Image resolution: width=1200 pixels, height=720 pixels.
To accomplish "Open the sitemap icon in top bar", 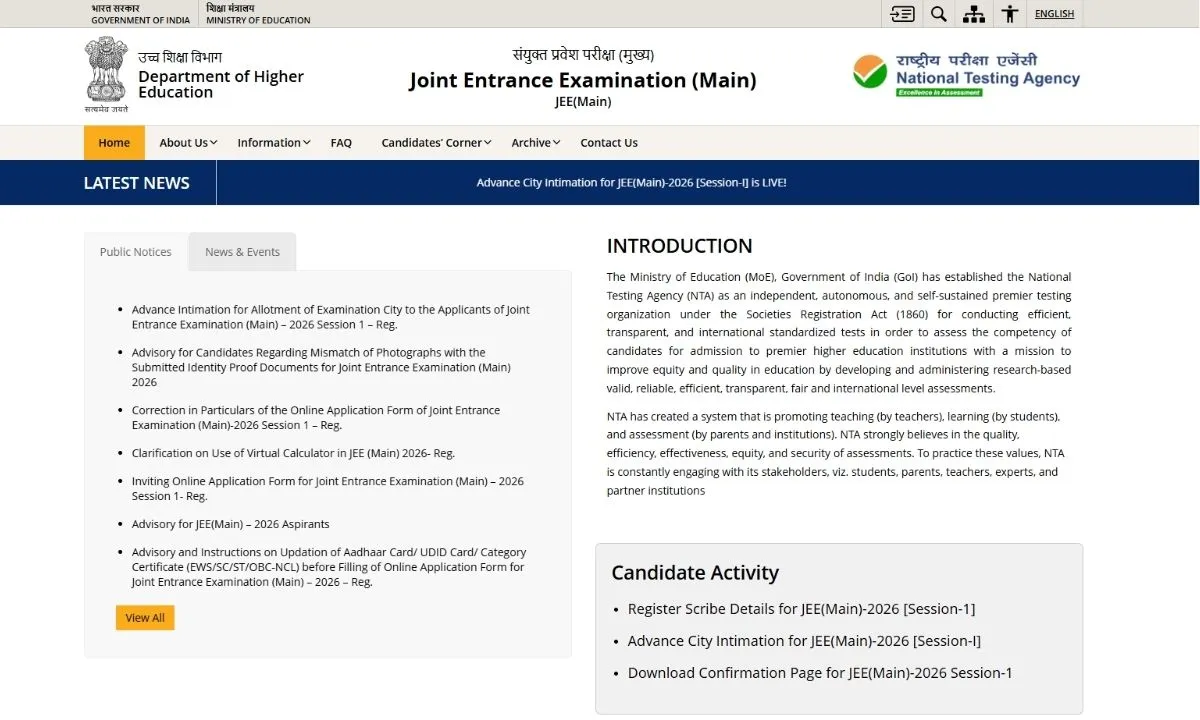I will click(973, 14).
